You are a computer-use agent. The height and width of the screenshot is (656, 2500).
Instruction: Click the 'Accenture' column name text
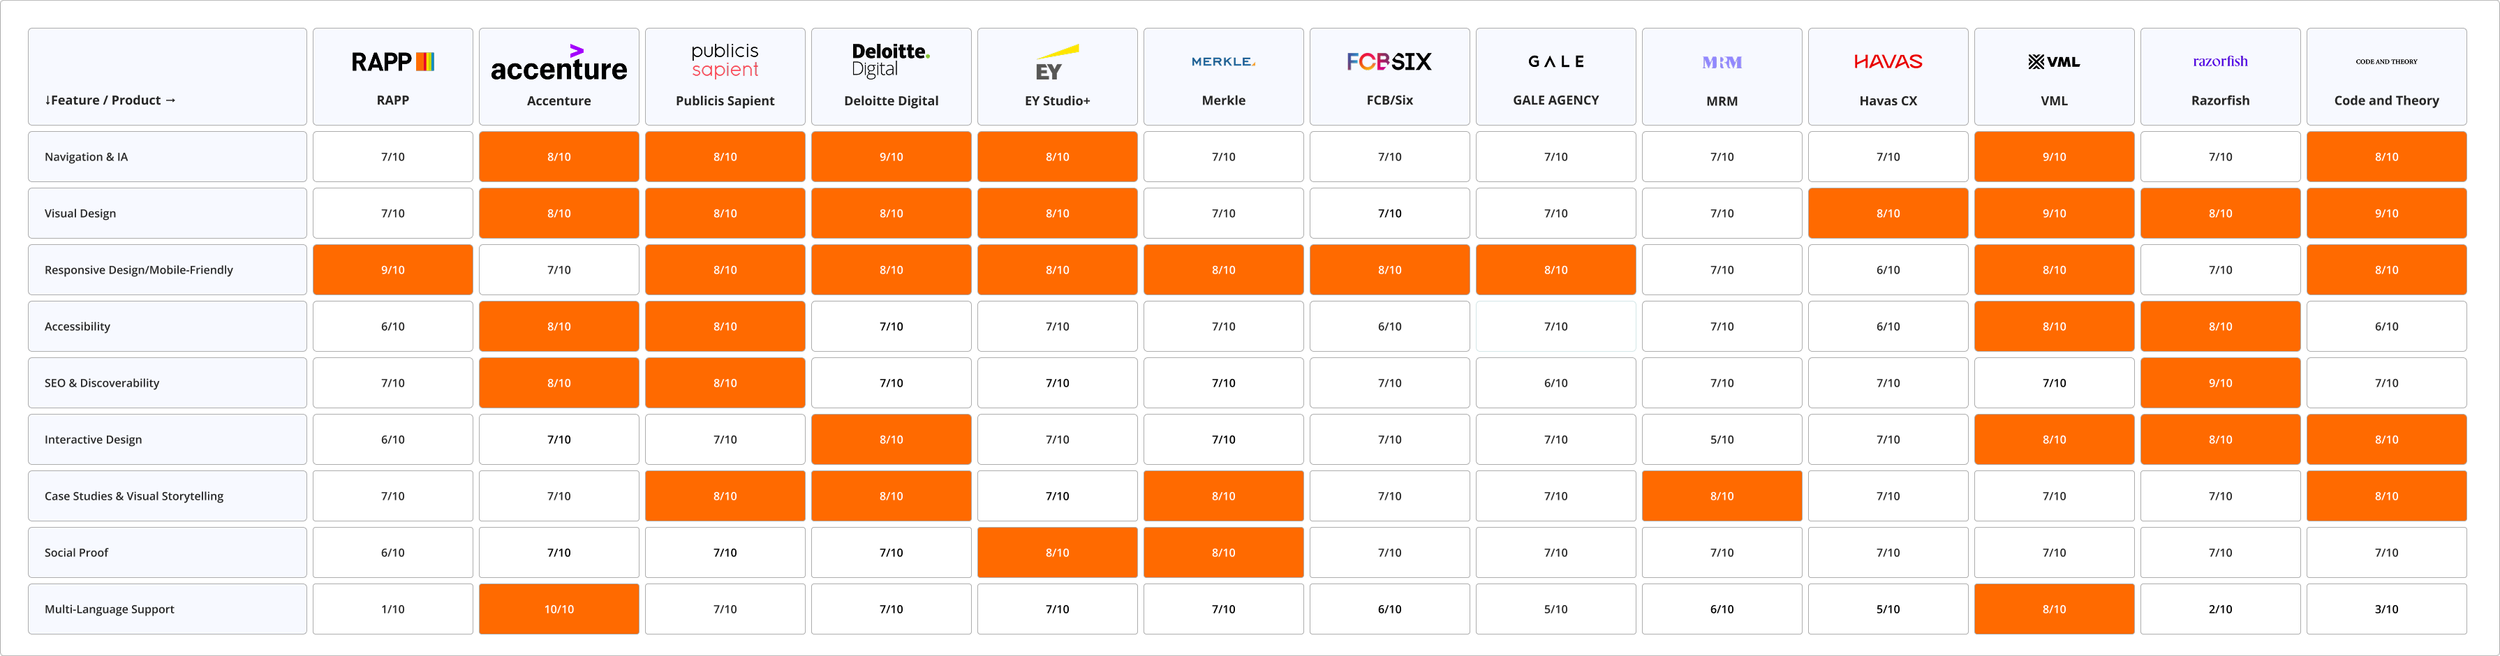point(559,101)
